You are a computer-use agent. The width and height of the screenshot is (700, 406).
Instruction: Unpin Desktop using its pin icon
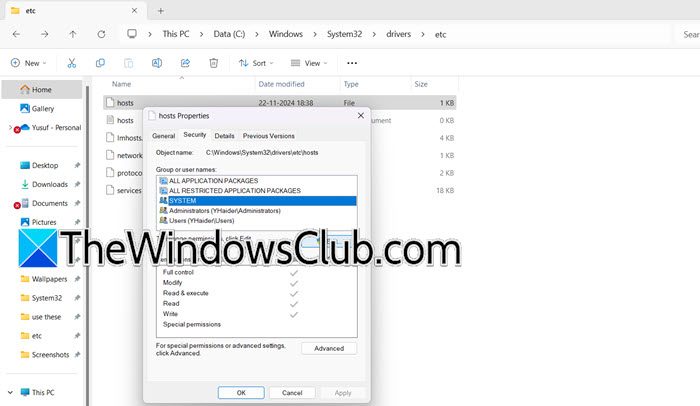77,165
